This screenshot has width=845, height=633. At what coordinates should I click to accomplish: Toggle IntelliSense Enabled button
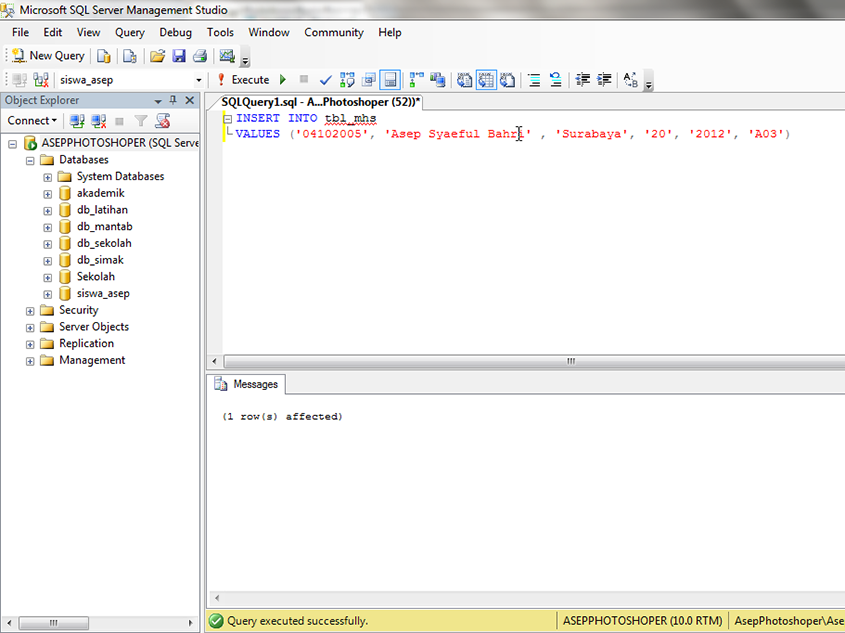tap(390, 80)
